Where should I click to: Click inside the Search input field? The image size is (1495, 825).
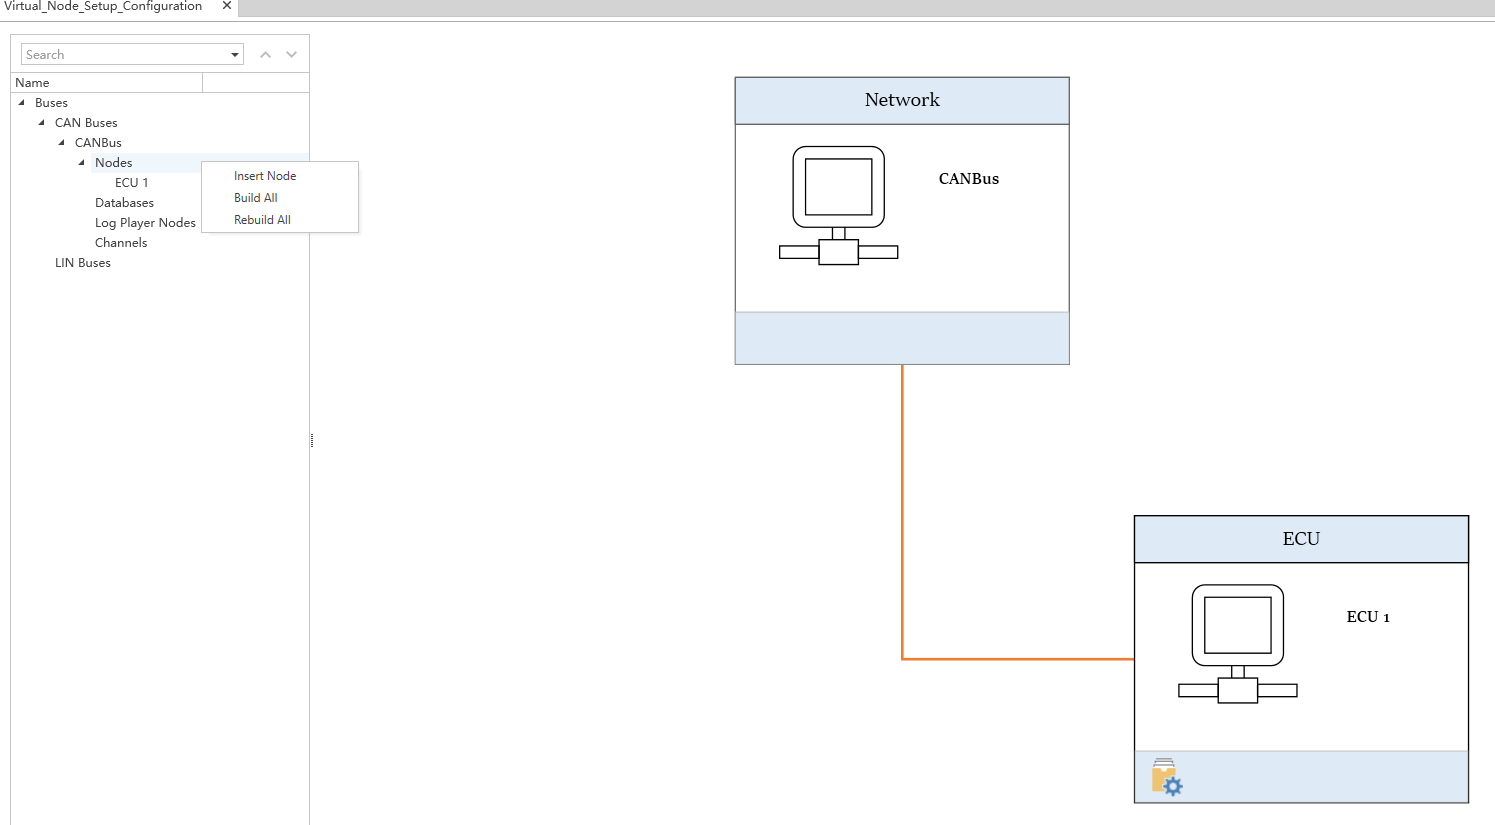(x=125, y=55)
